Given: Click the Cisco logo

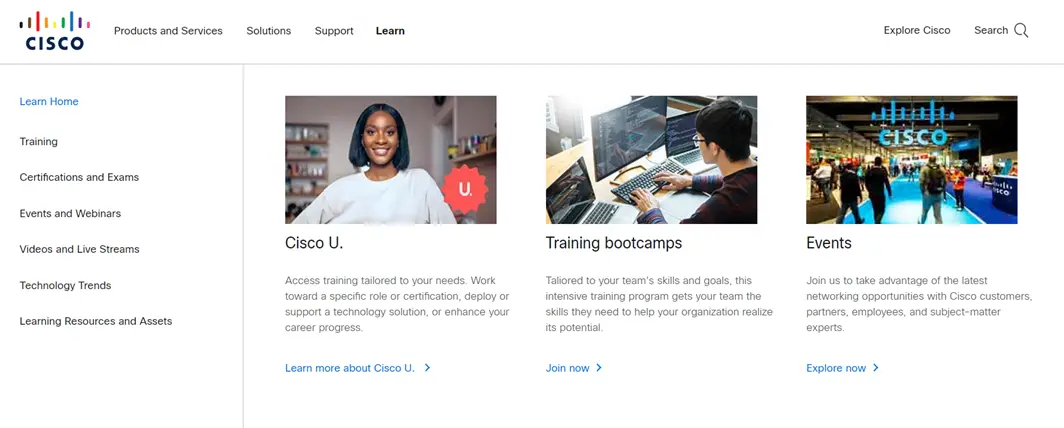Looking at the screenshot, I should coord(55,31).
